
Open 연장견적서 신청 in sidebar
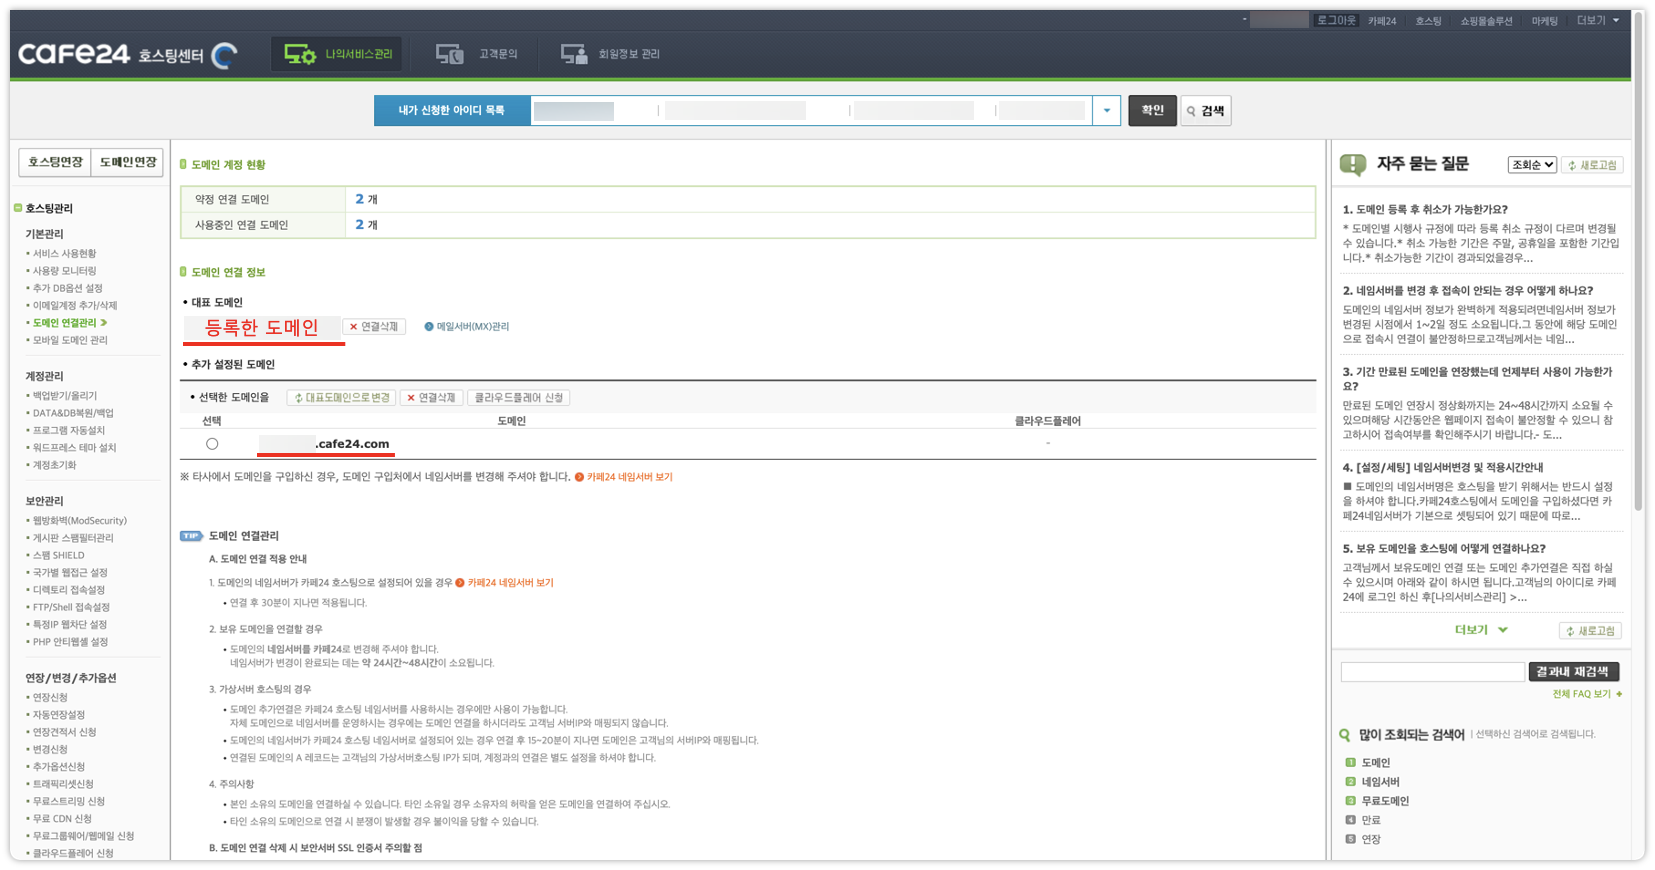(64, 732)
